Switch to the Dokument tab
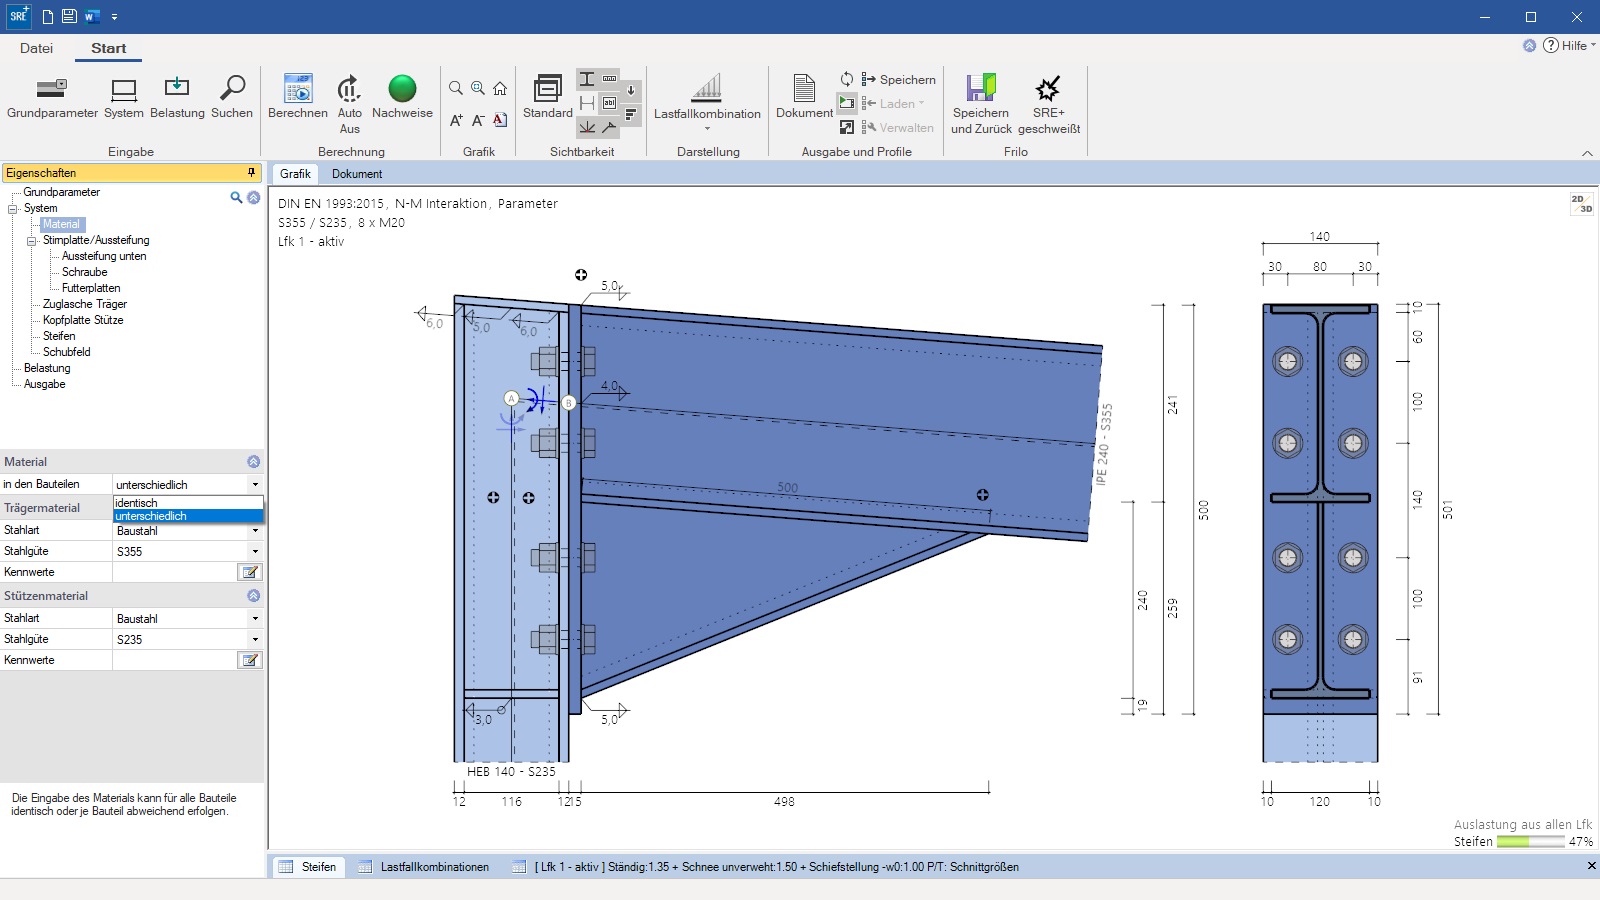The width and height of the screenshot is (1600, 900). (x=357, y=174)
